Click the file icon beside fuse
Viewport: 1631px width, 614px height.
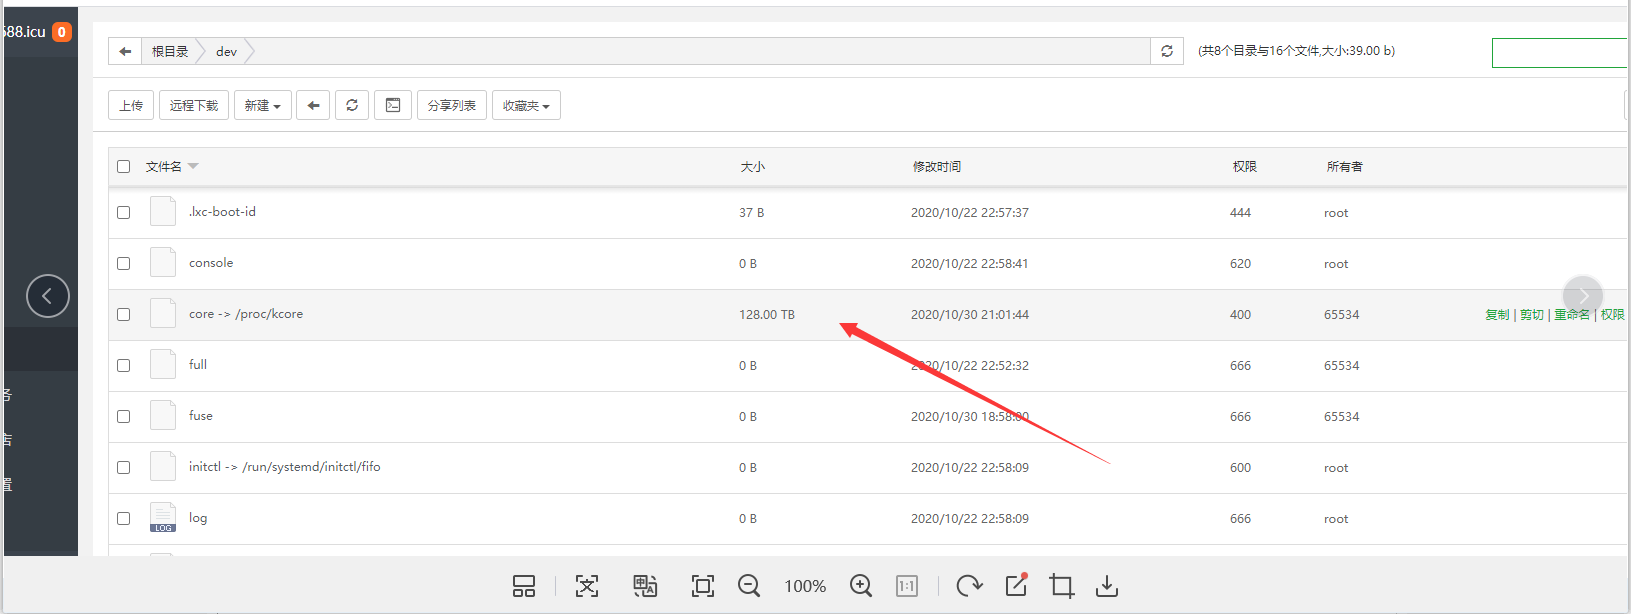pyautogui.click(x=163, y=416)
